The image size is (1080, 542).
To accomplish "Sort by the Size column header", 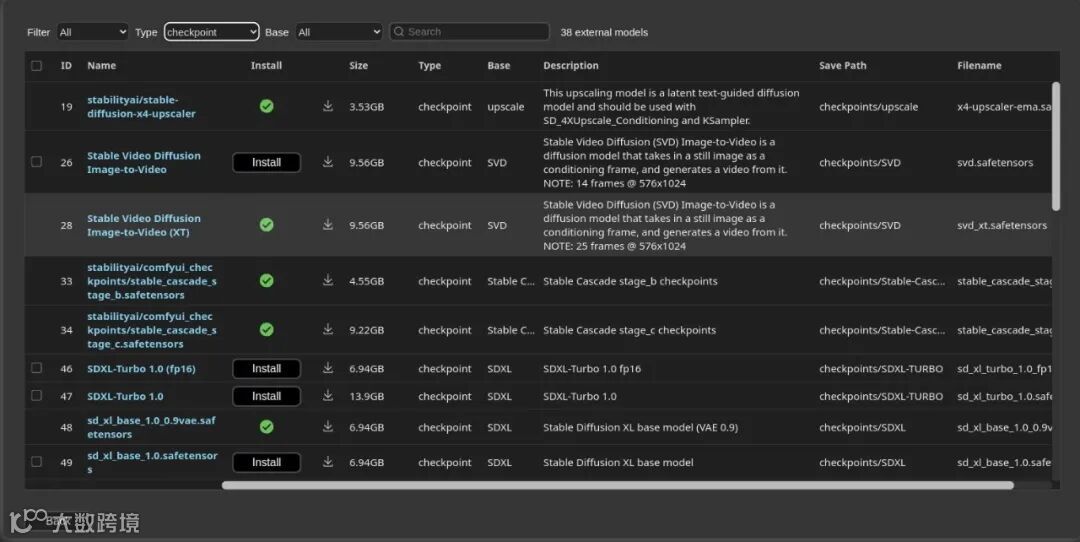I will [x=358, y=65].
